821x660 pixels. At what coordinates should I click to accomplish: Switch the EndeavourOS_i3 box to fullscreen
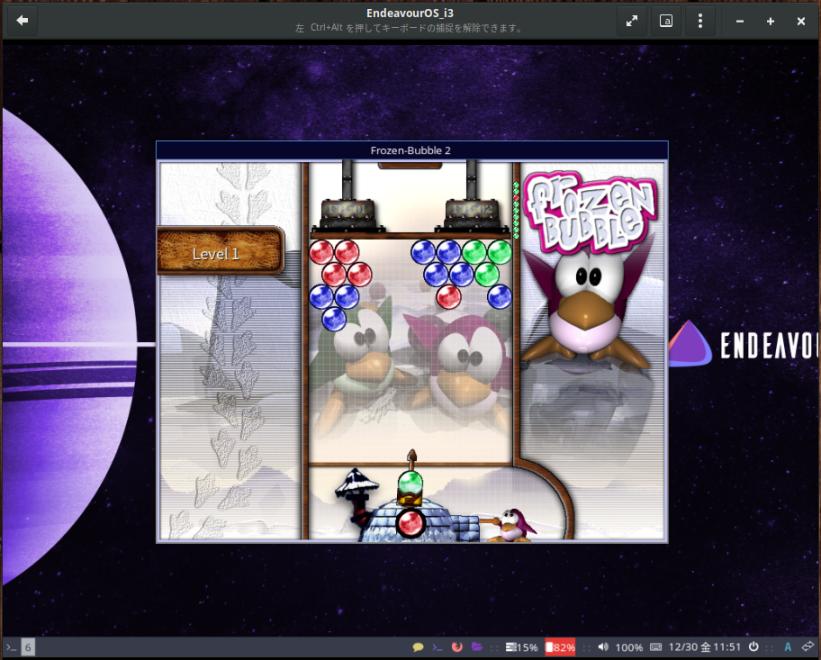tap(632, 21)
